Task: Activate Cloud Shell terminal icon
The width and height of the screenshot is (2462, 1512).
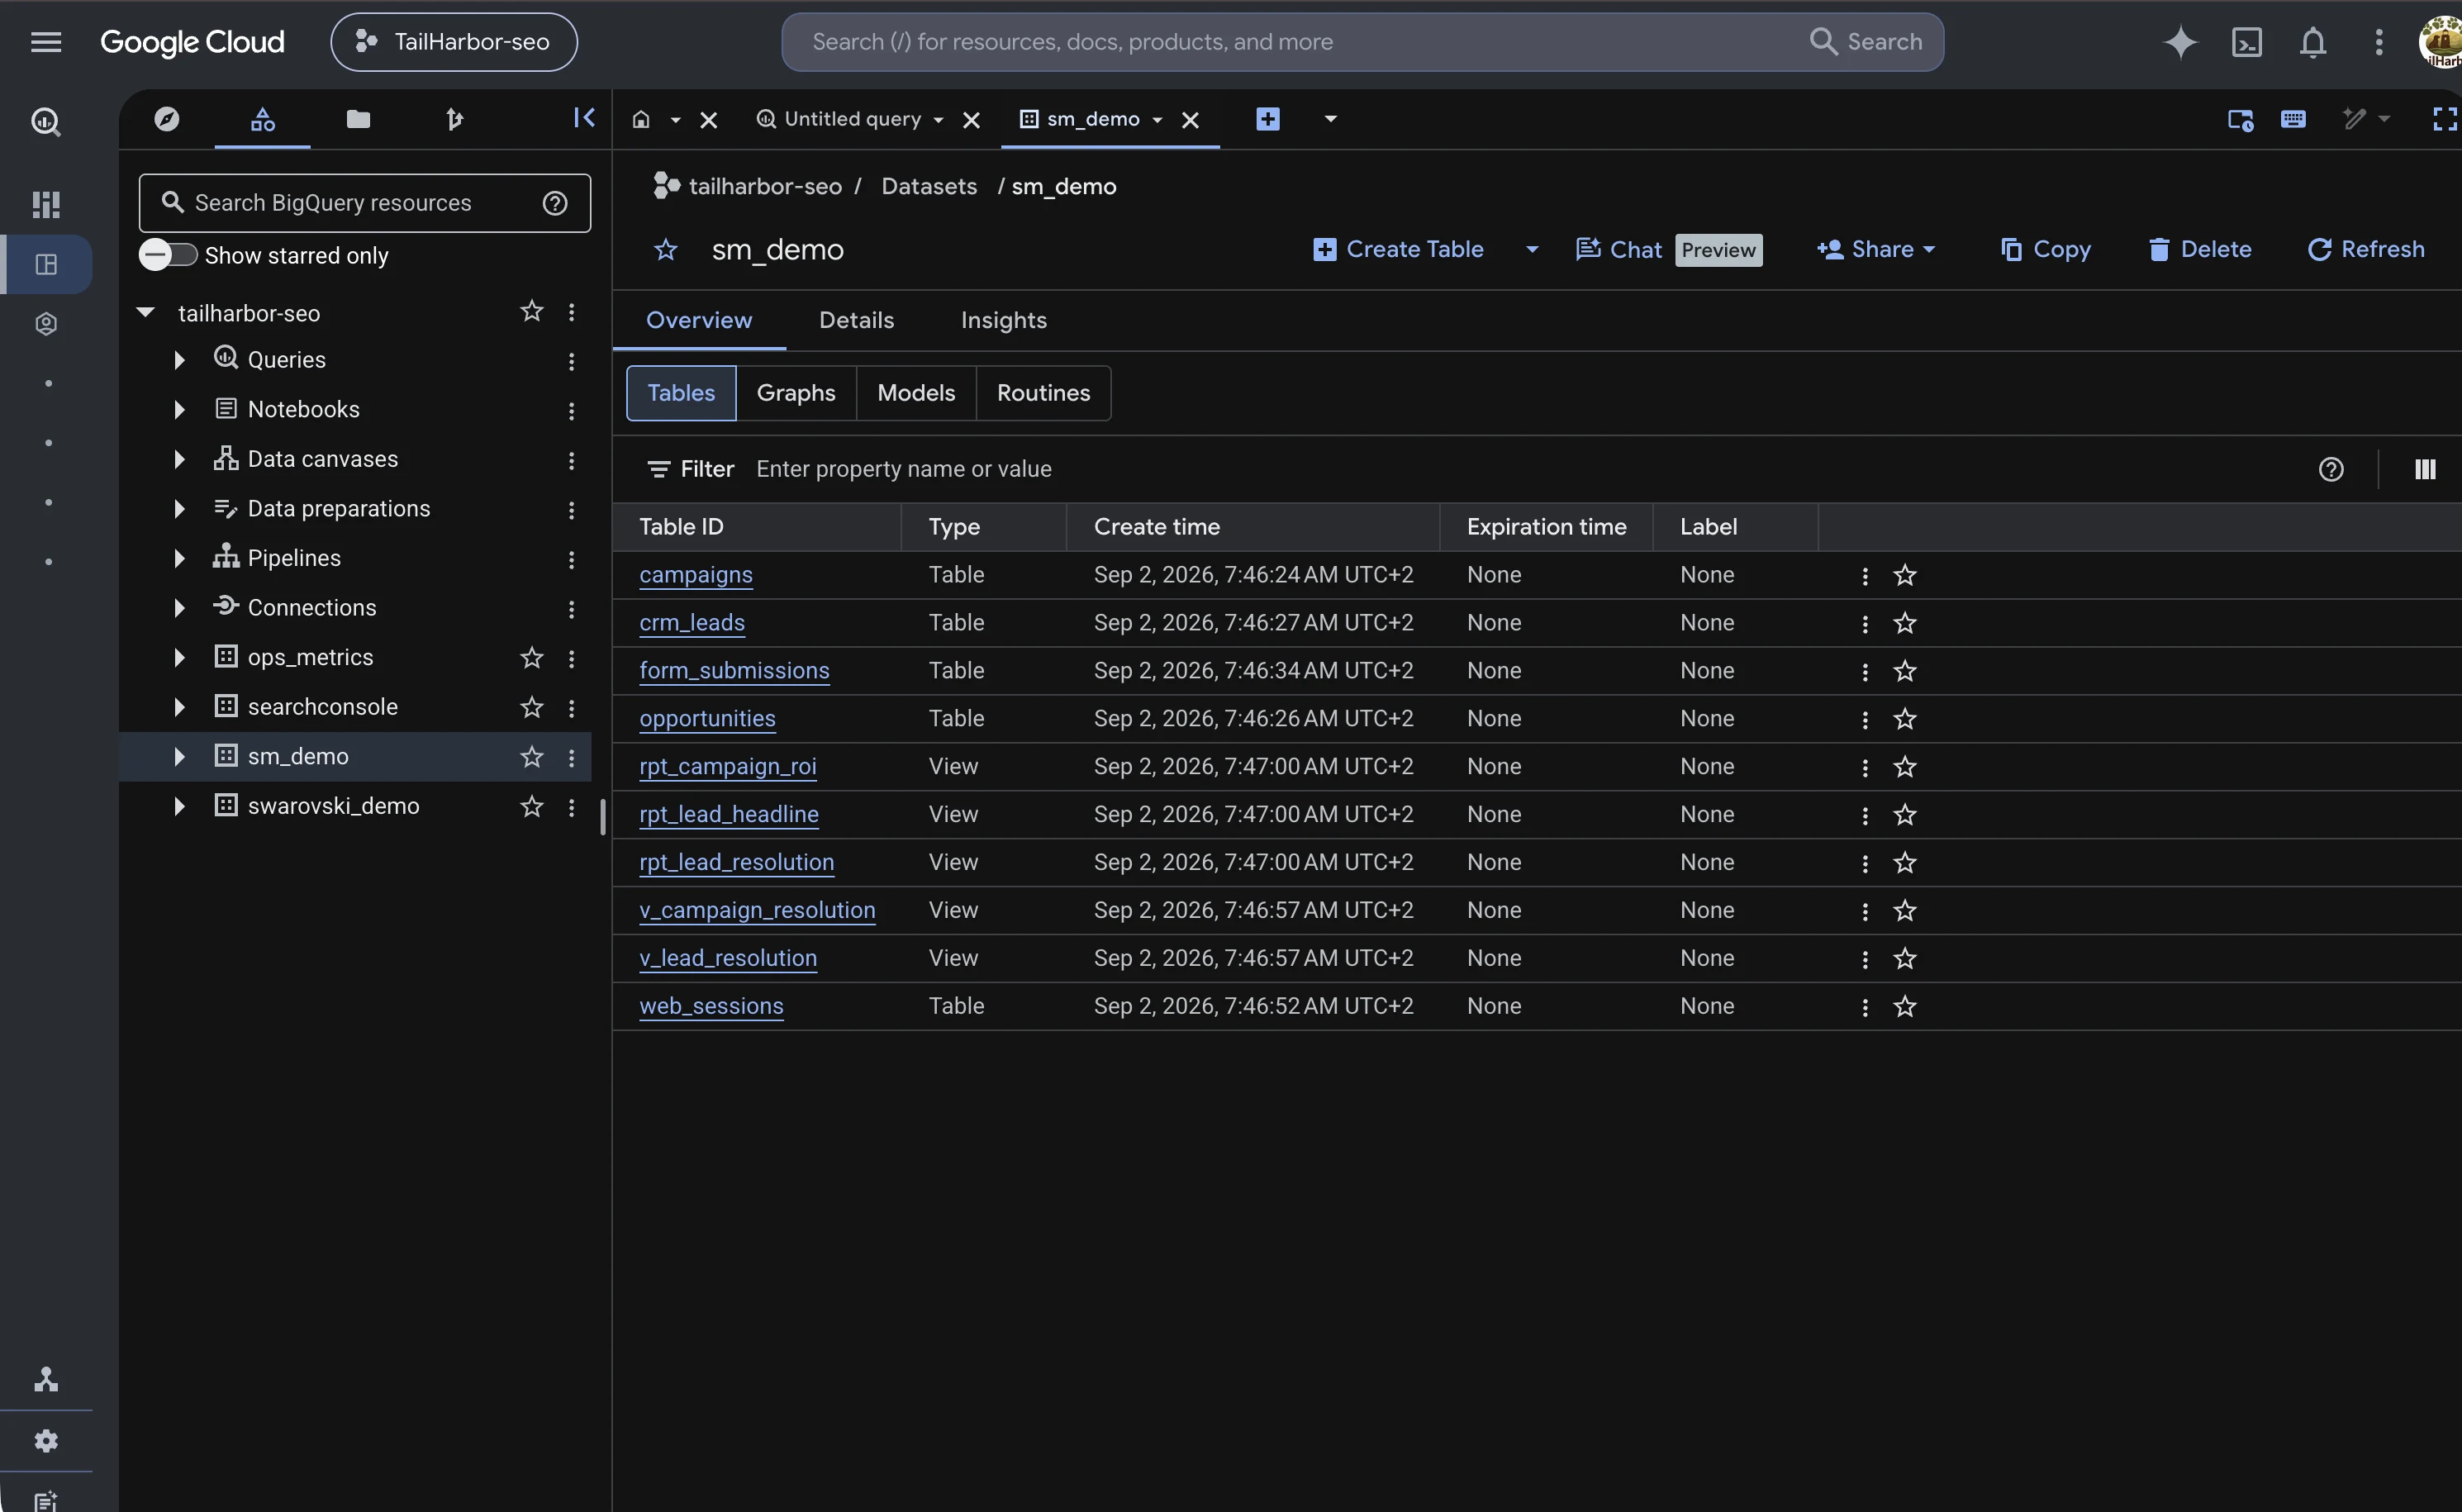Action: [x=2247, y=42]
